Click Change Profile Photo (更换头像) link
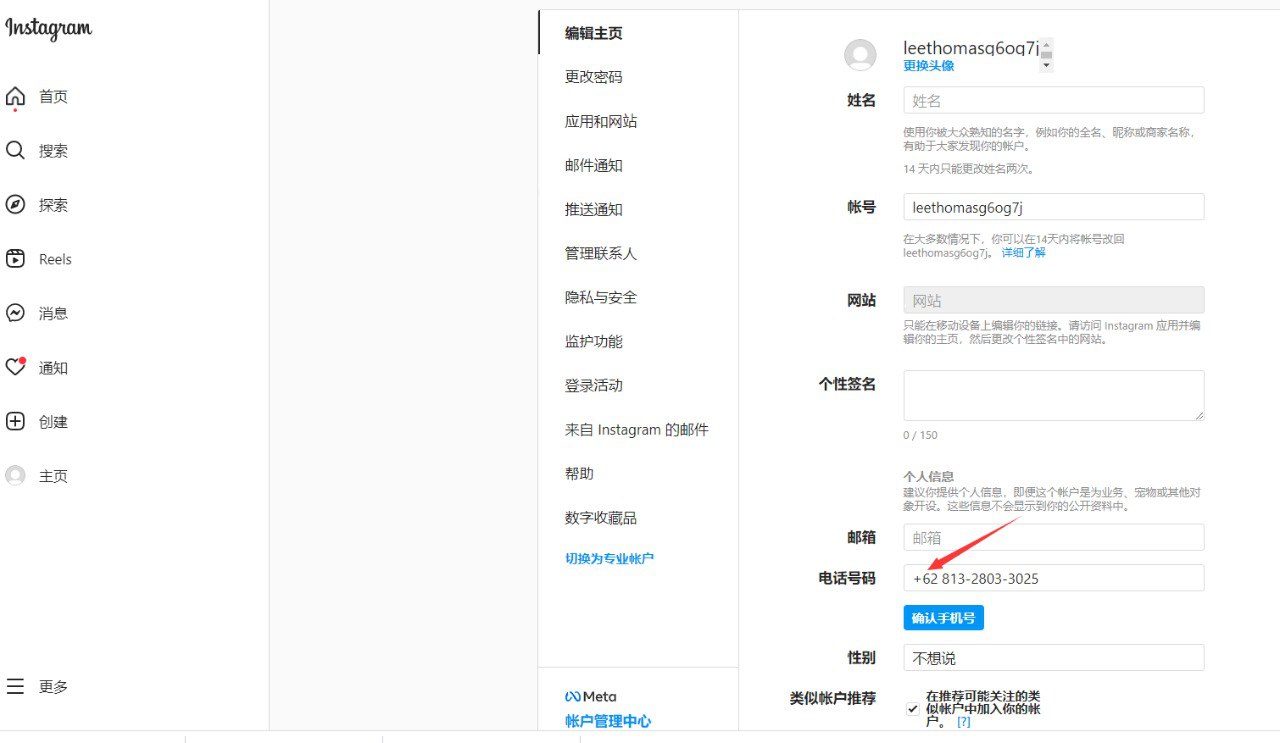 (x=928, y=66)
